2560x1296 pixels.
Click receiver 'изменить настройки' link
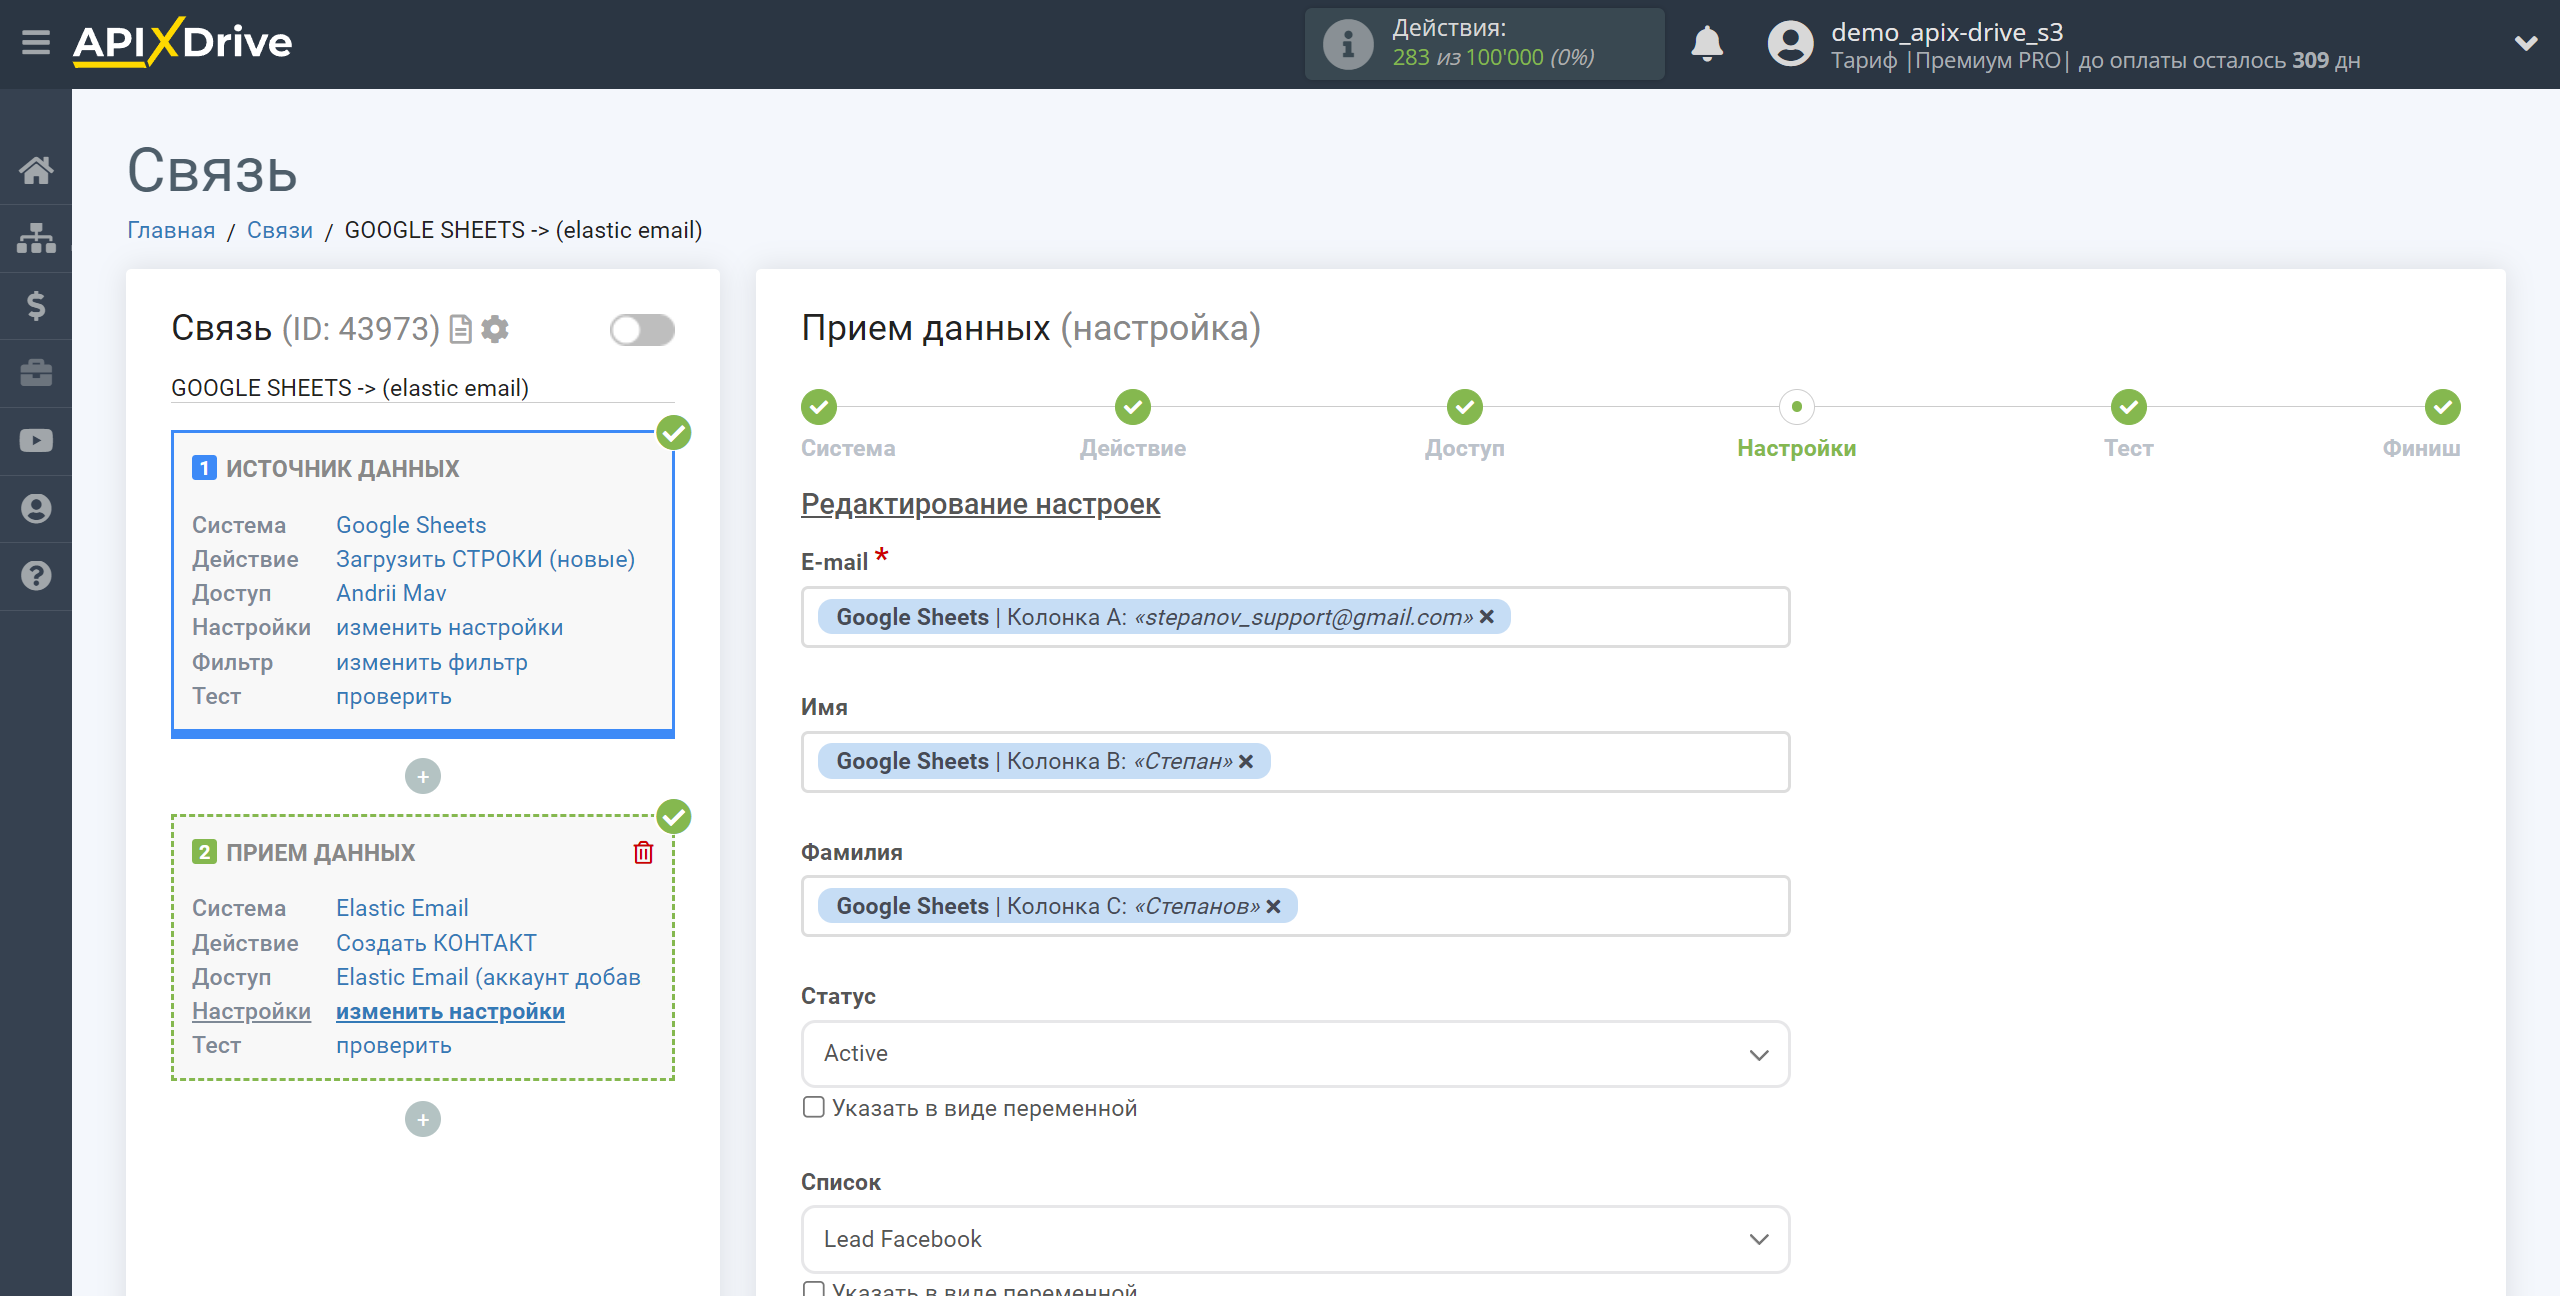450,1011
